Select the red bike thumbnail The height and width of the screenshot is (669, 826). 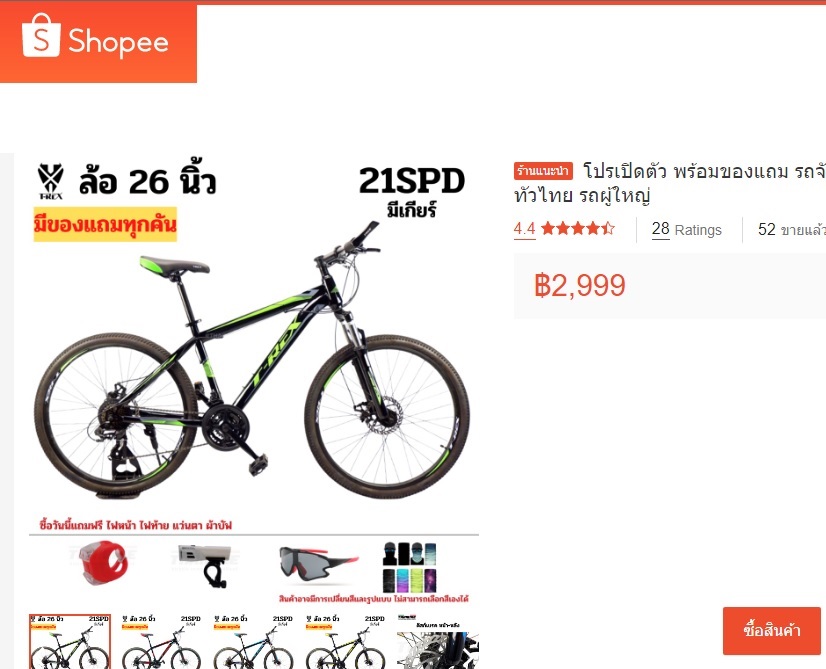tap(162, 641)
